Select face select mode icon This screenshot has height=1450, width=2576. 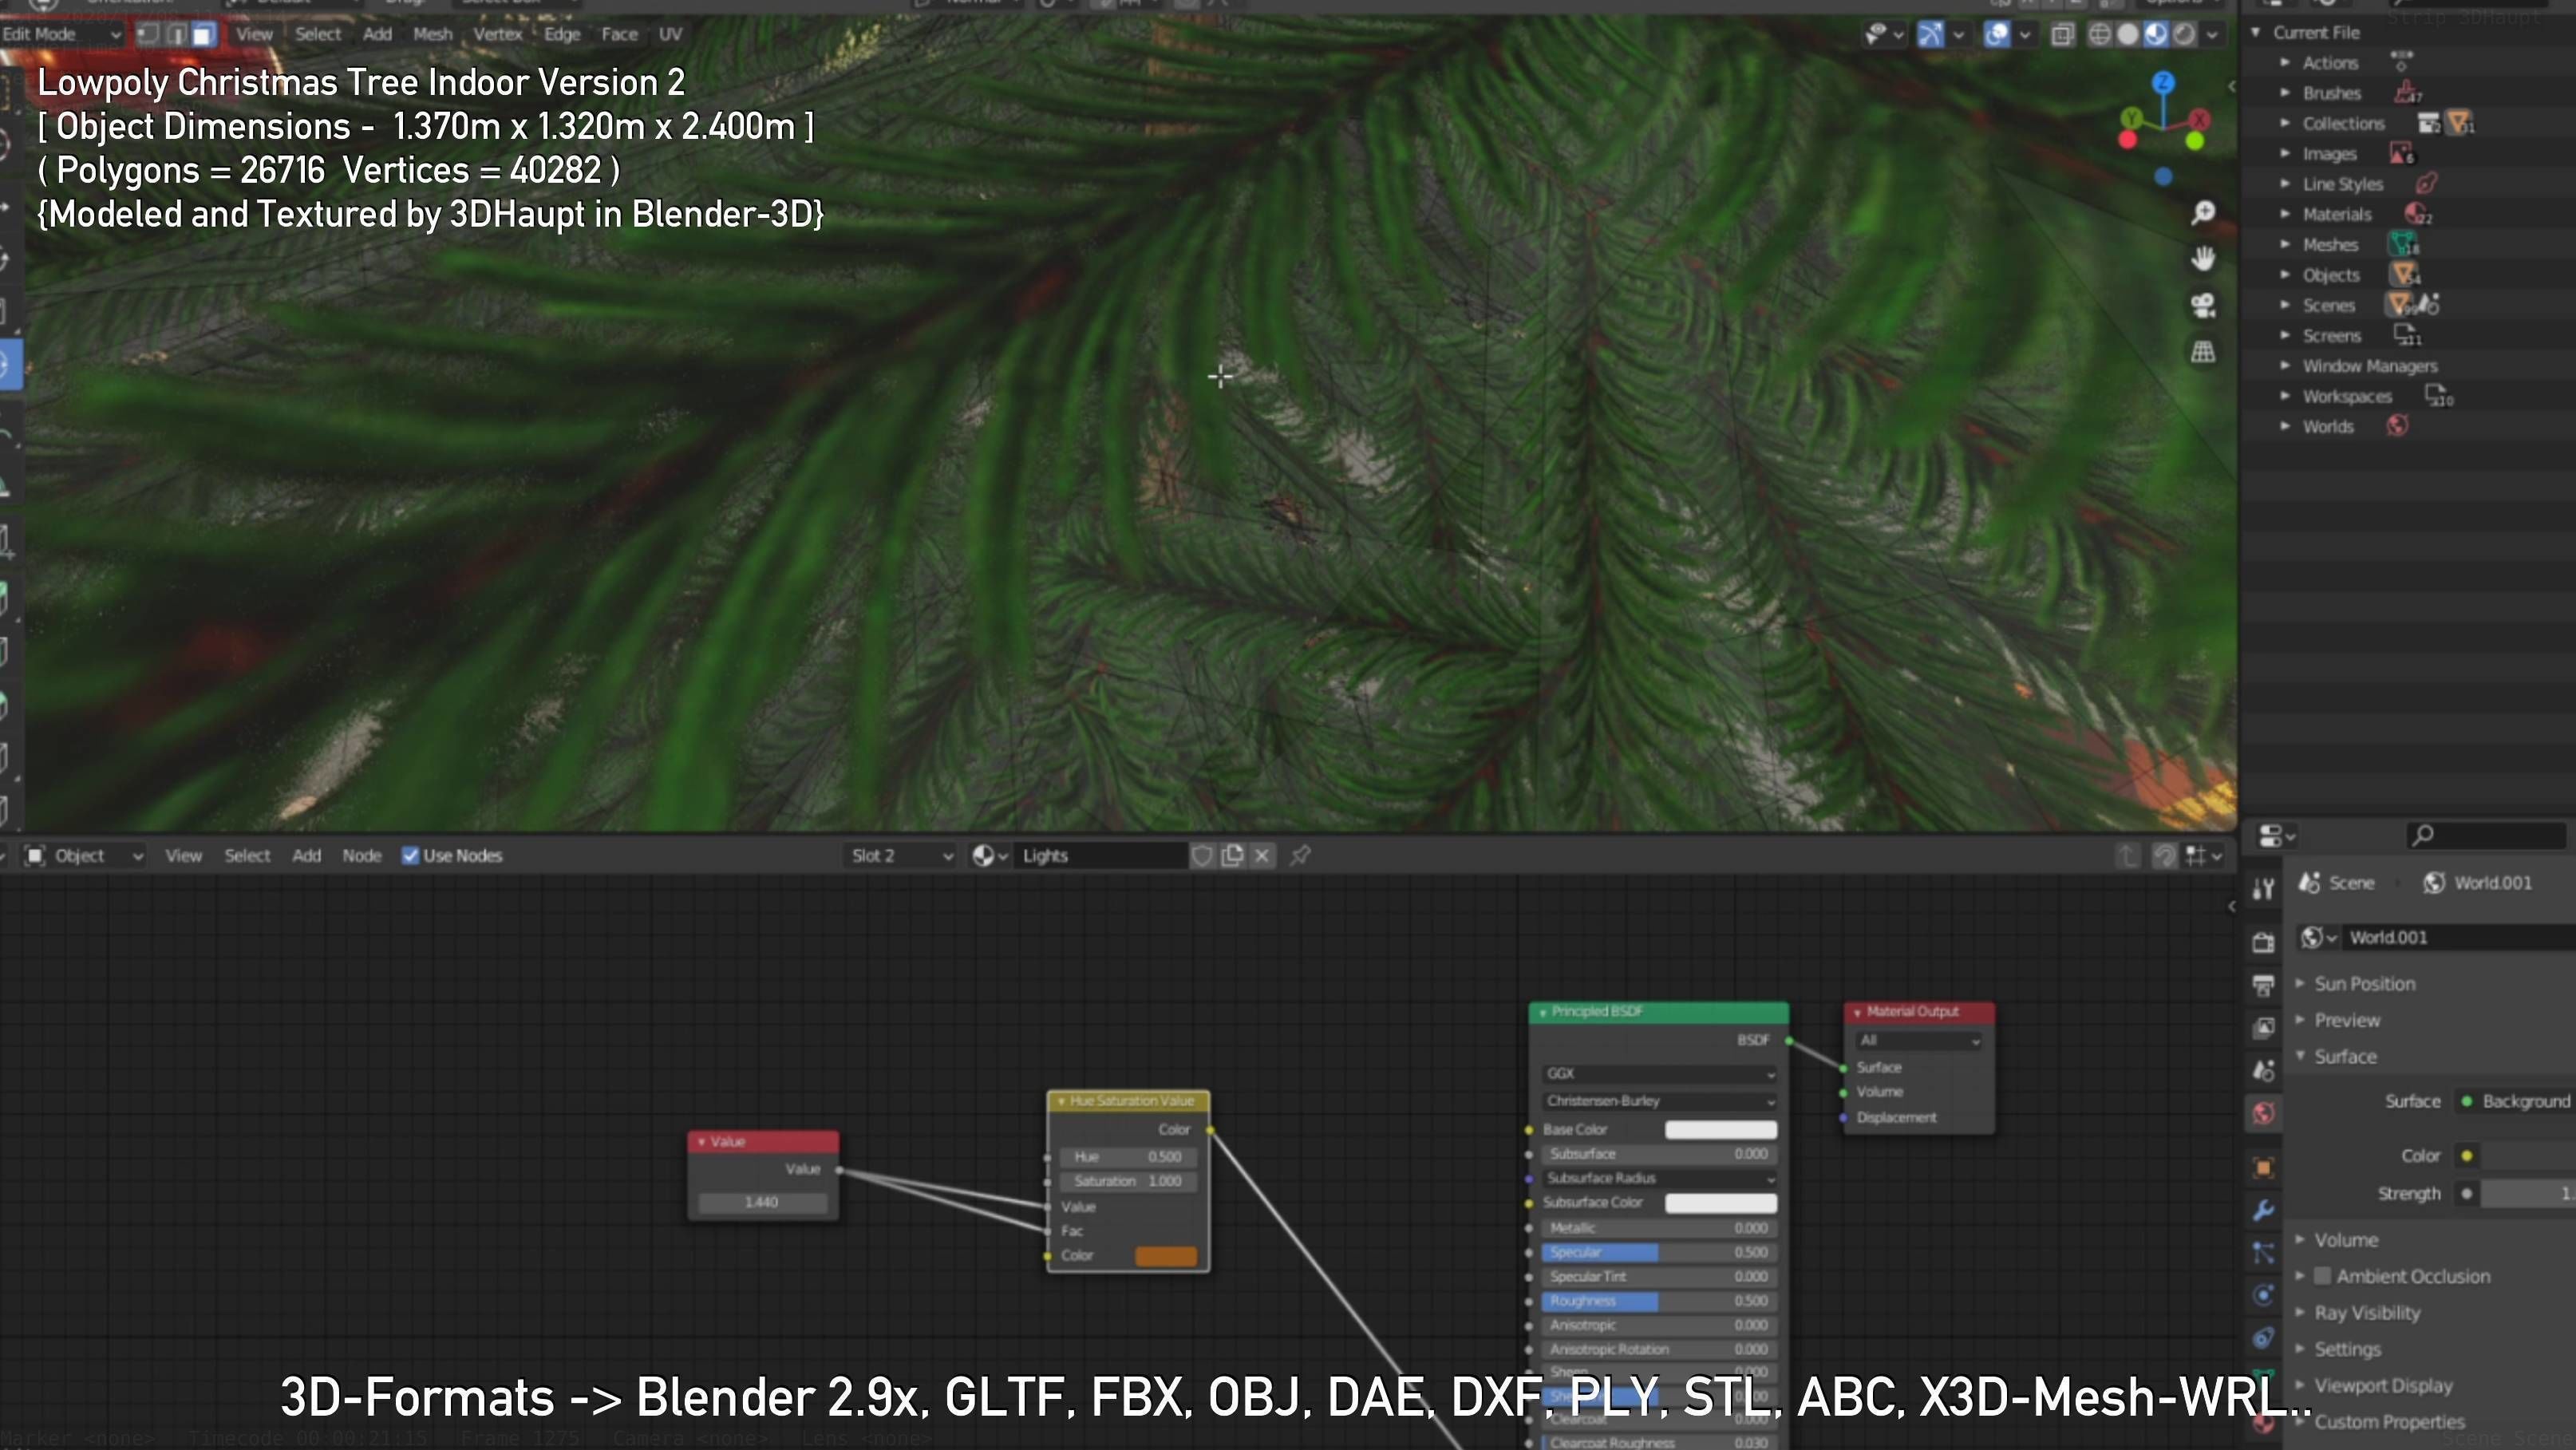tap(203, 35)
